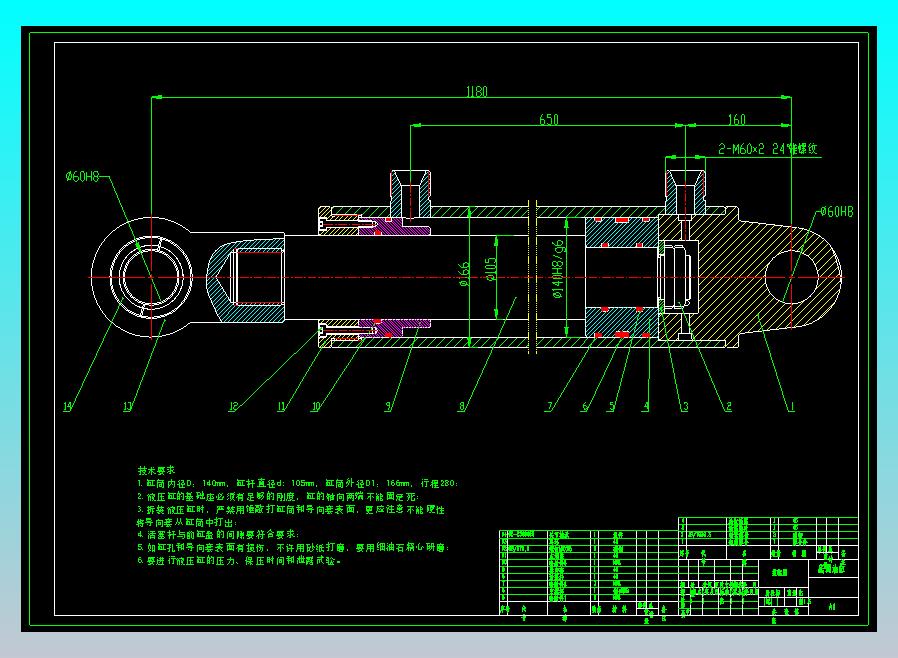Click part balloon number 4

tap(645, 407)
